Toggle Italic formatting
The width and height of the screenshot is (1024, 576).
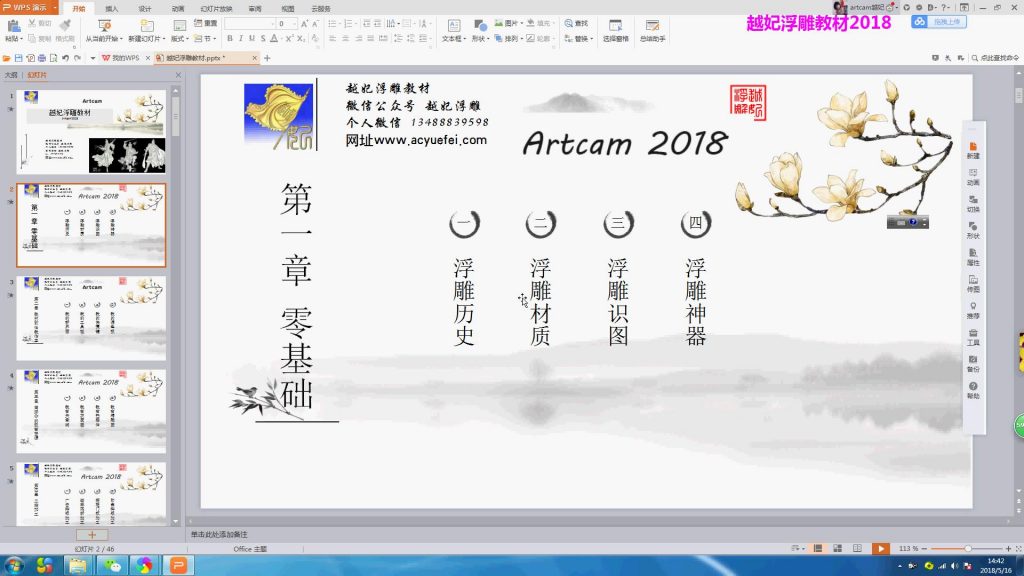(240, 39)
